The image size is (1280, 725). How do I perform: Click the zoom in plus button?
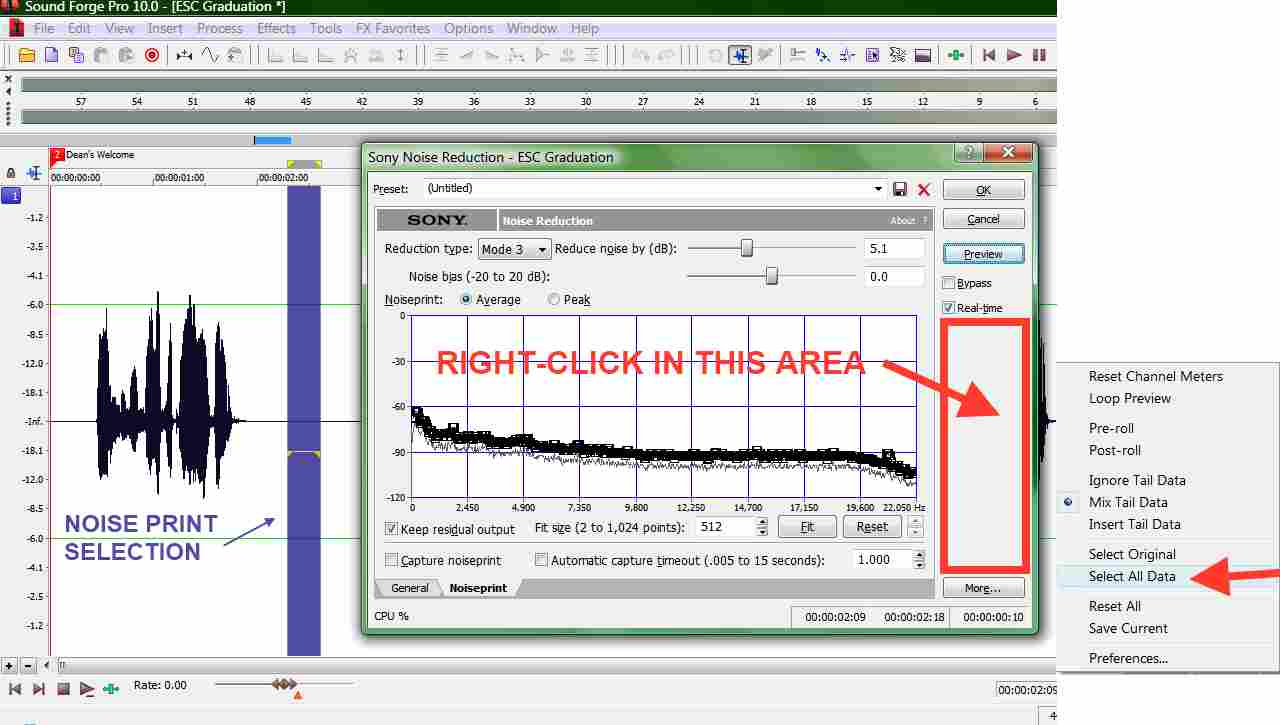point(9,665)
